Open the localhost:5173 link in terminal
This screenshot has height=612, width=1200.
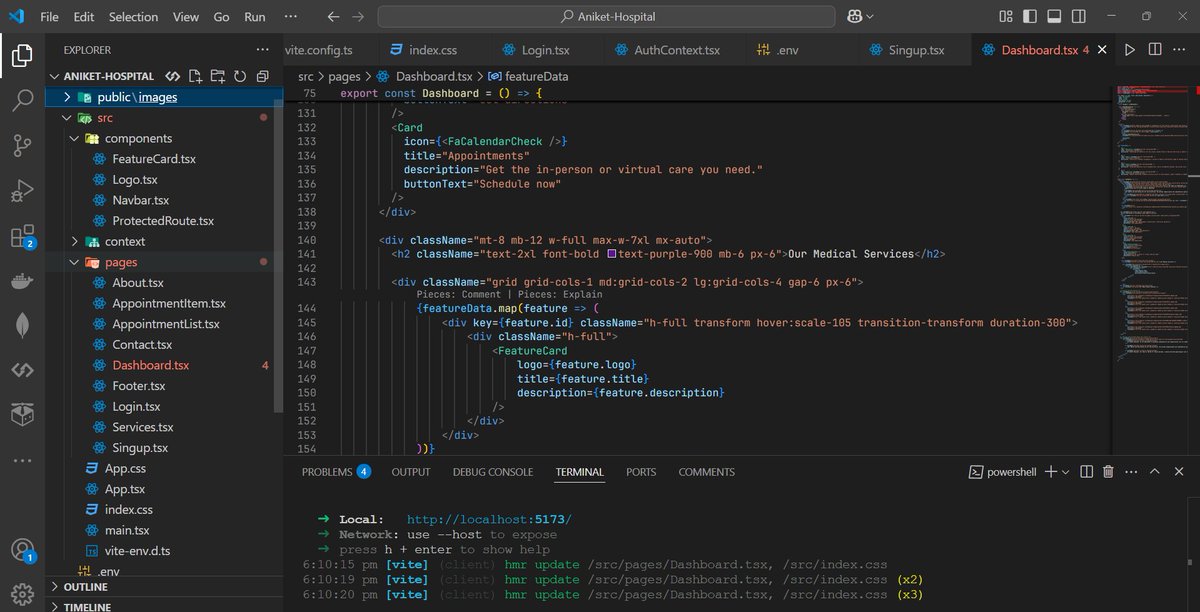[x=489, y=519]
